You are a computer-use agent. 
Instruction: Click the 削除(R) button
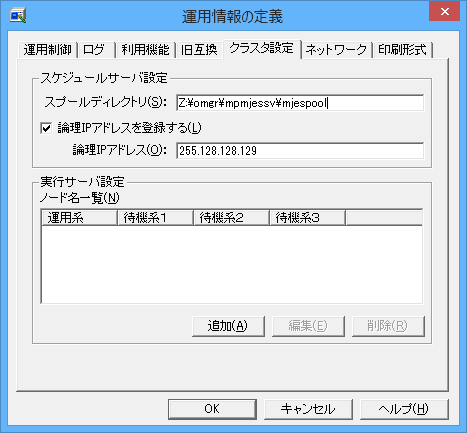point(388,326)
